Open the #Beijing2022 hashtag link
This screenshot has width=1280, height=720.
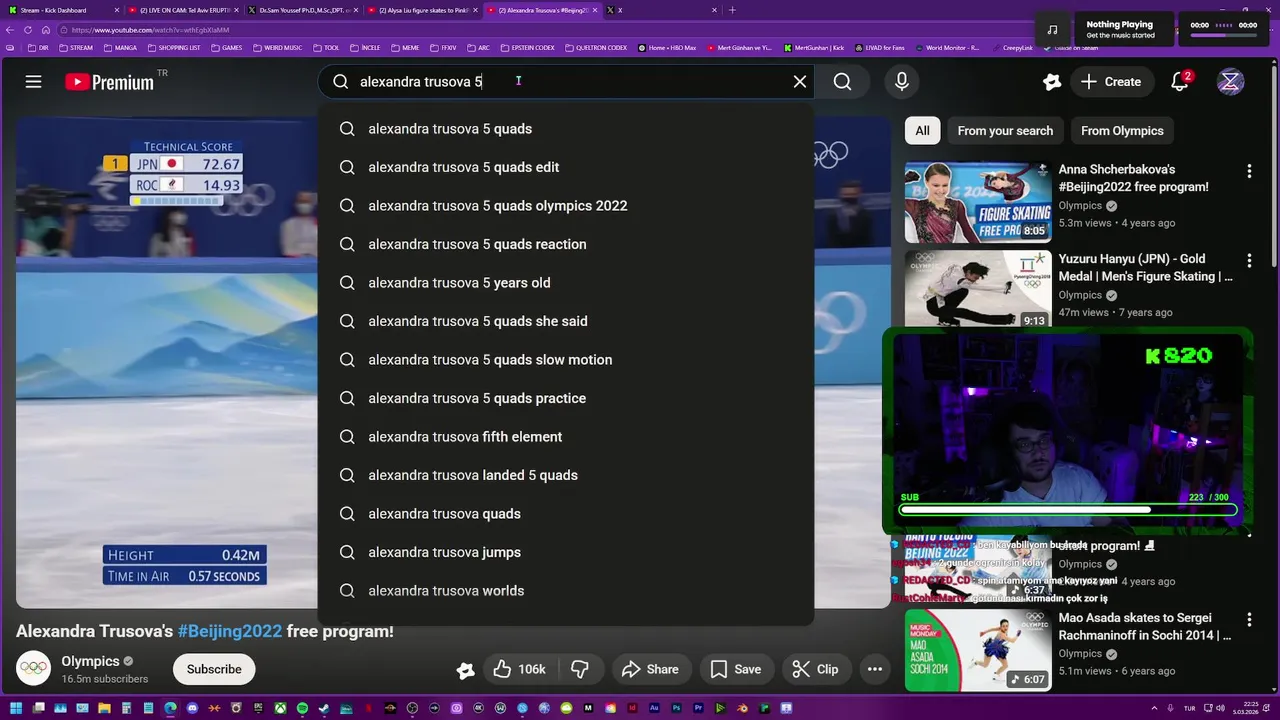[230, 632]
